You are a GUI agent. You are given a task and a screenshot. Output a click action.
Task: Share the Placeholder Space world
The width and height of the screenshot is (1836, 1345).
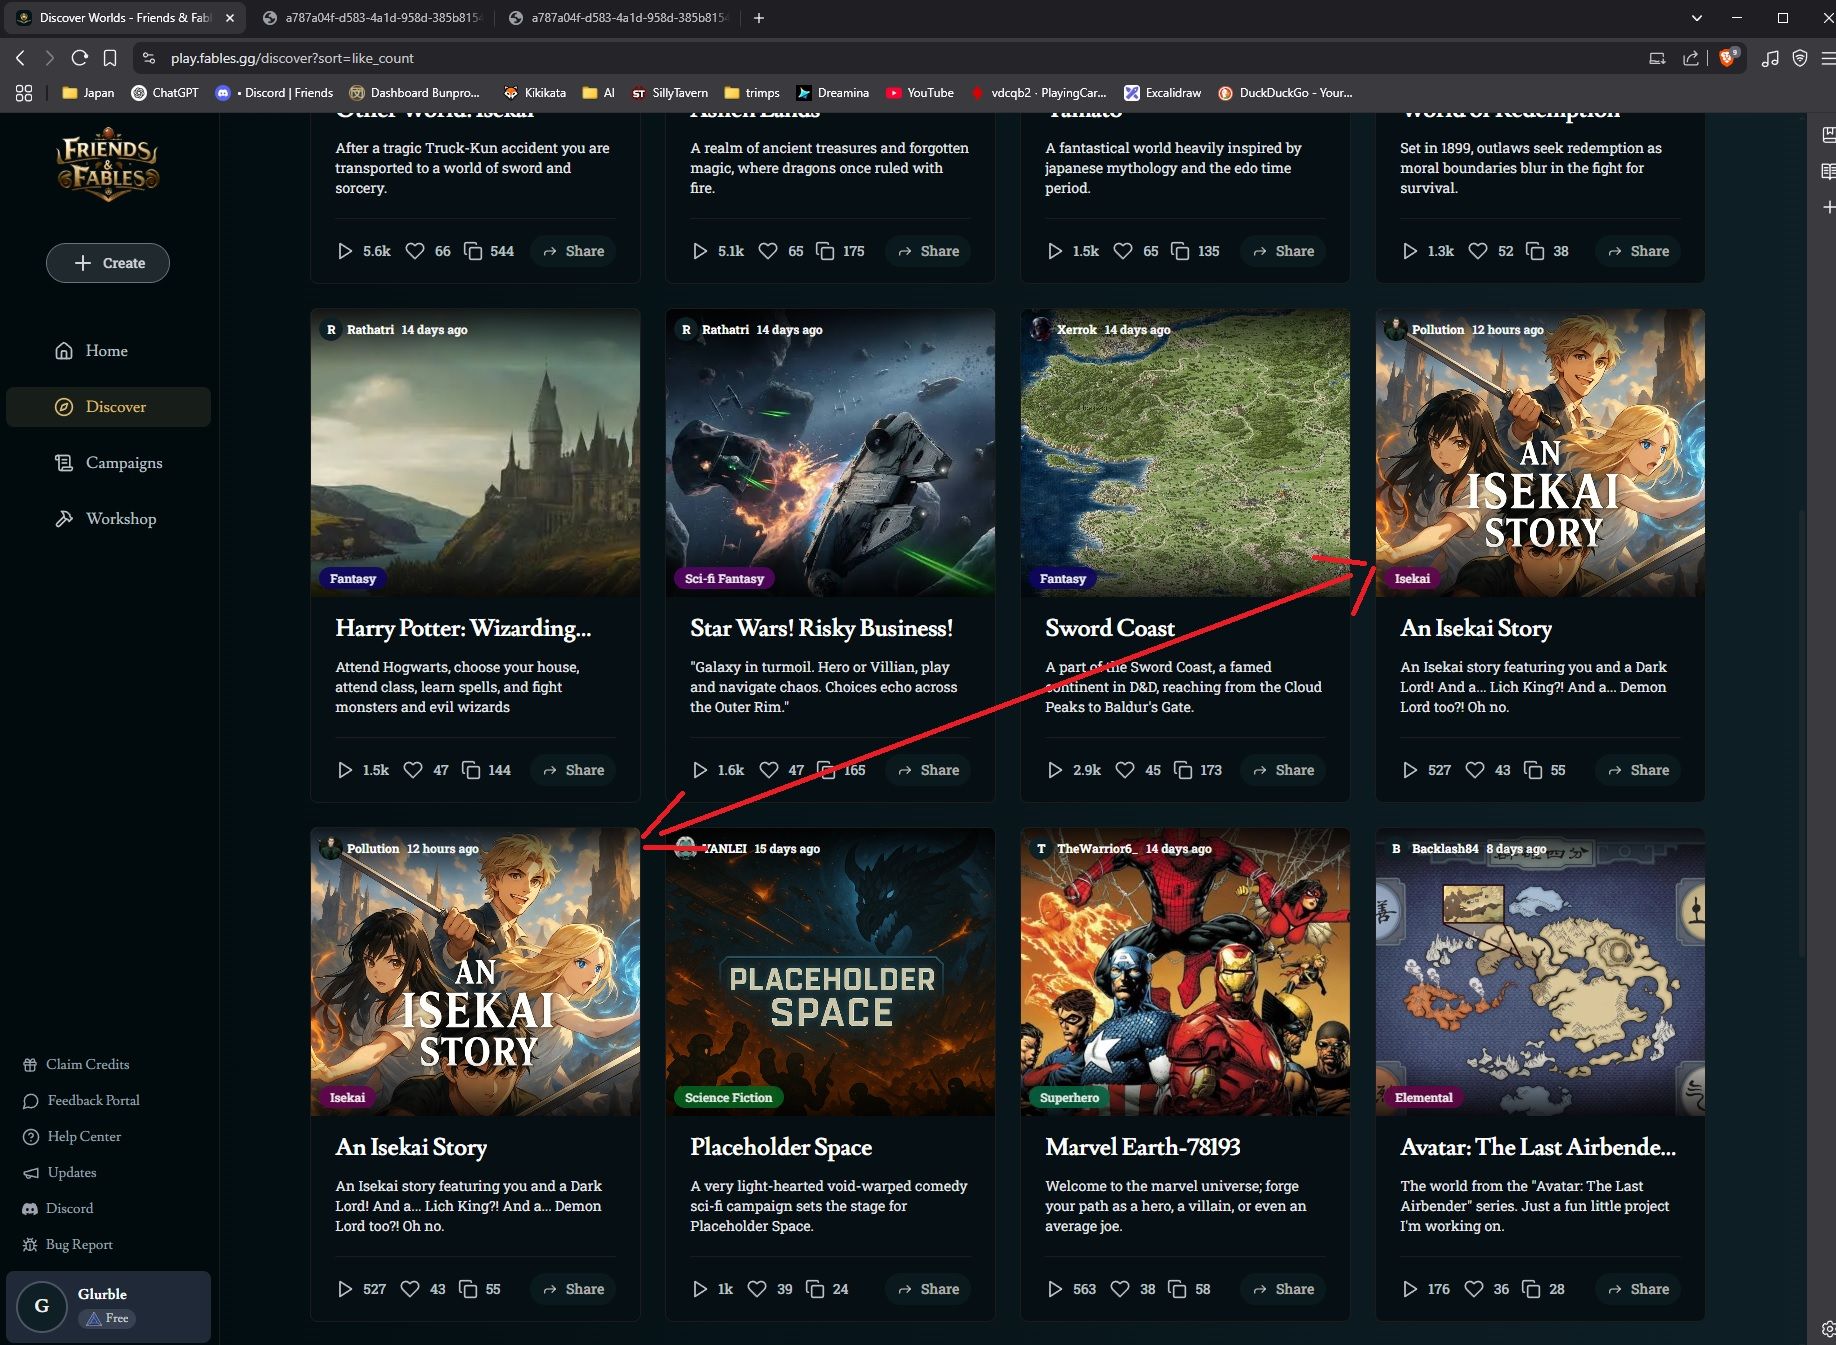(x=929, y=1289)
